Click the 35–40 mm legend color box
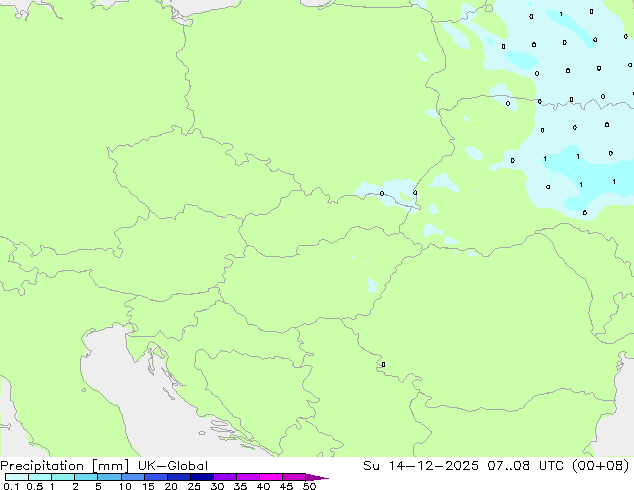 click(x=247, y=477)
